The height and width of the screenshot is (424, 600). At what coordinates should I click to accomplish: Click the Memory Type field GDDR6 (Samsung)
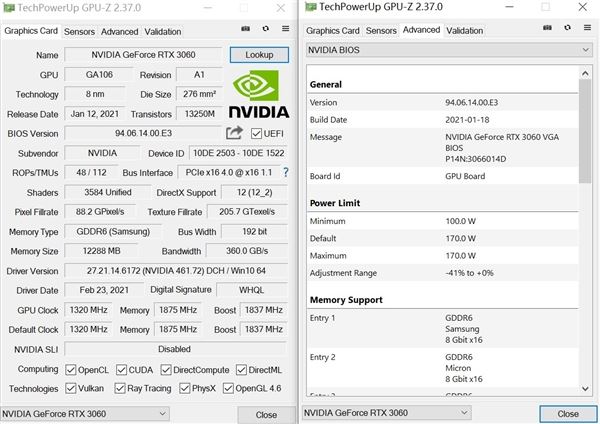tap(113, 232)
